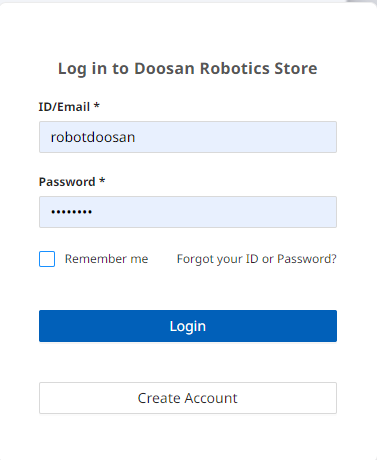Place cursor after robotdoosan in ID field
Viewport: 377px width, 460px height.
pyautogui.click(x=137, y=137)
